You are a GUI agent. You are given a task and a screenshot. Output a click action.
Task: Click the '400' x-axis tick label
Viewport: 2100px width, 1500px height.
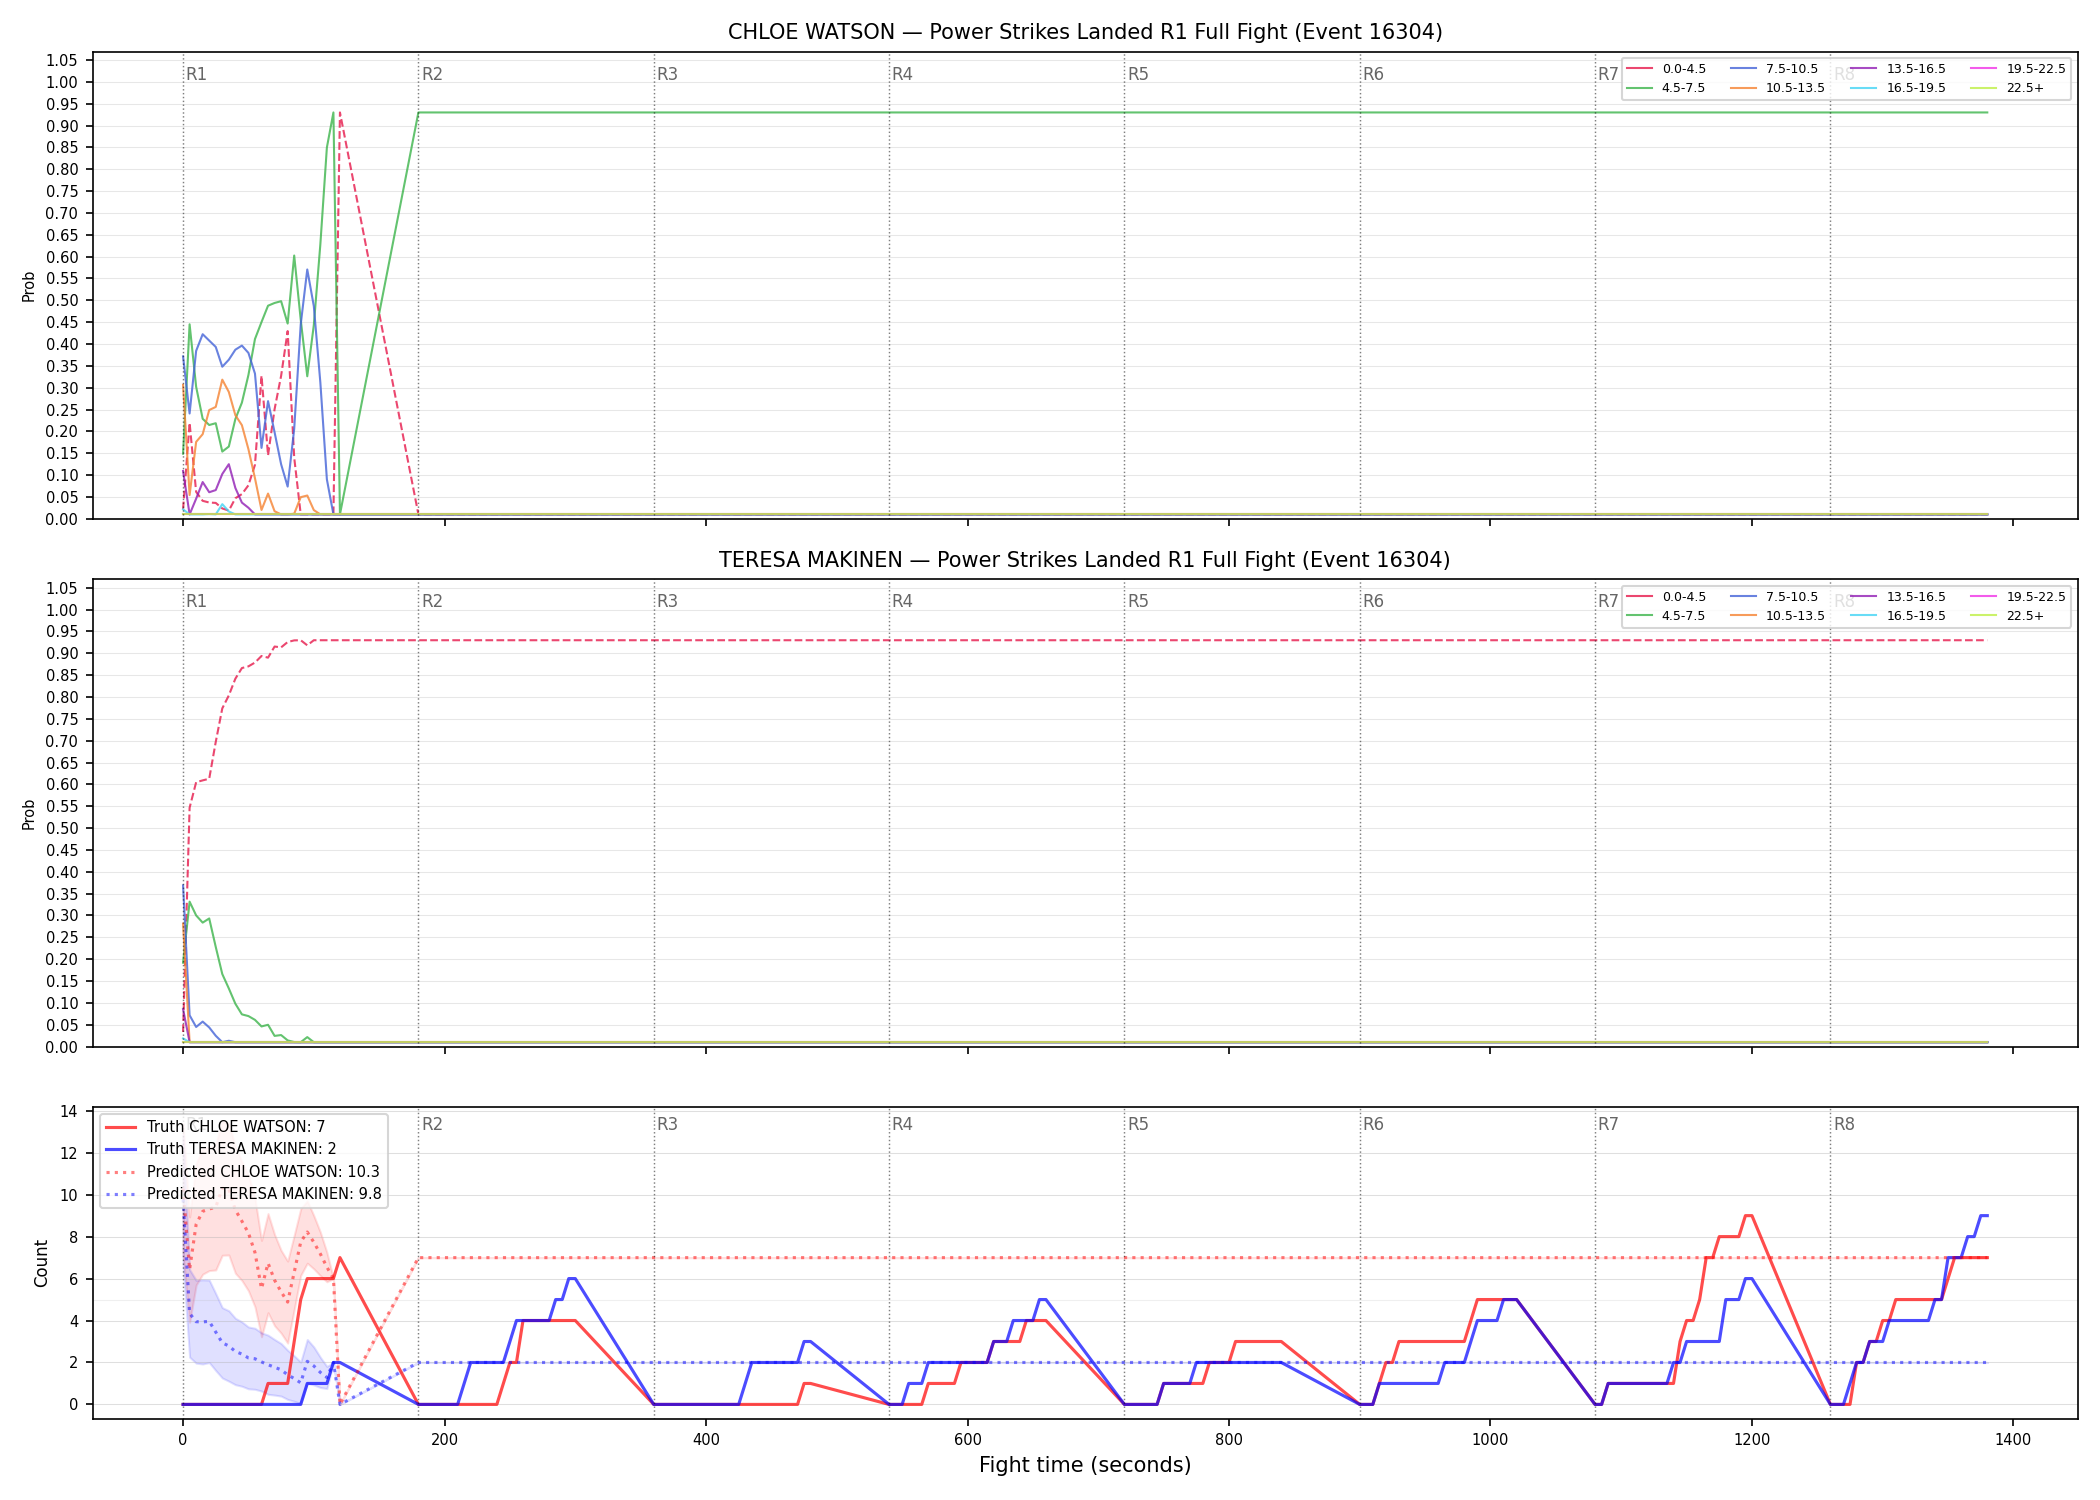click(x=706, y=1440)
